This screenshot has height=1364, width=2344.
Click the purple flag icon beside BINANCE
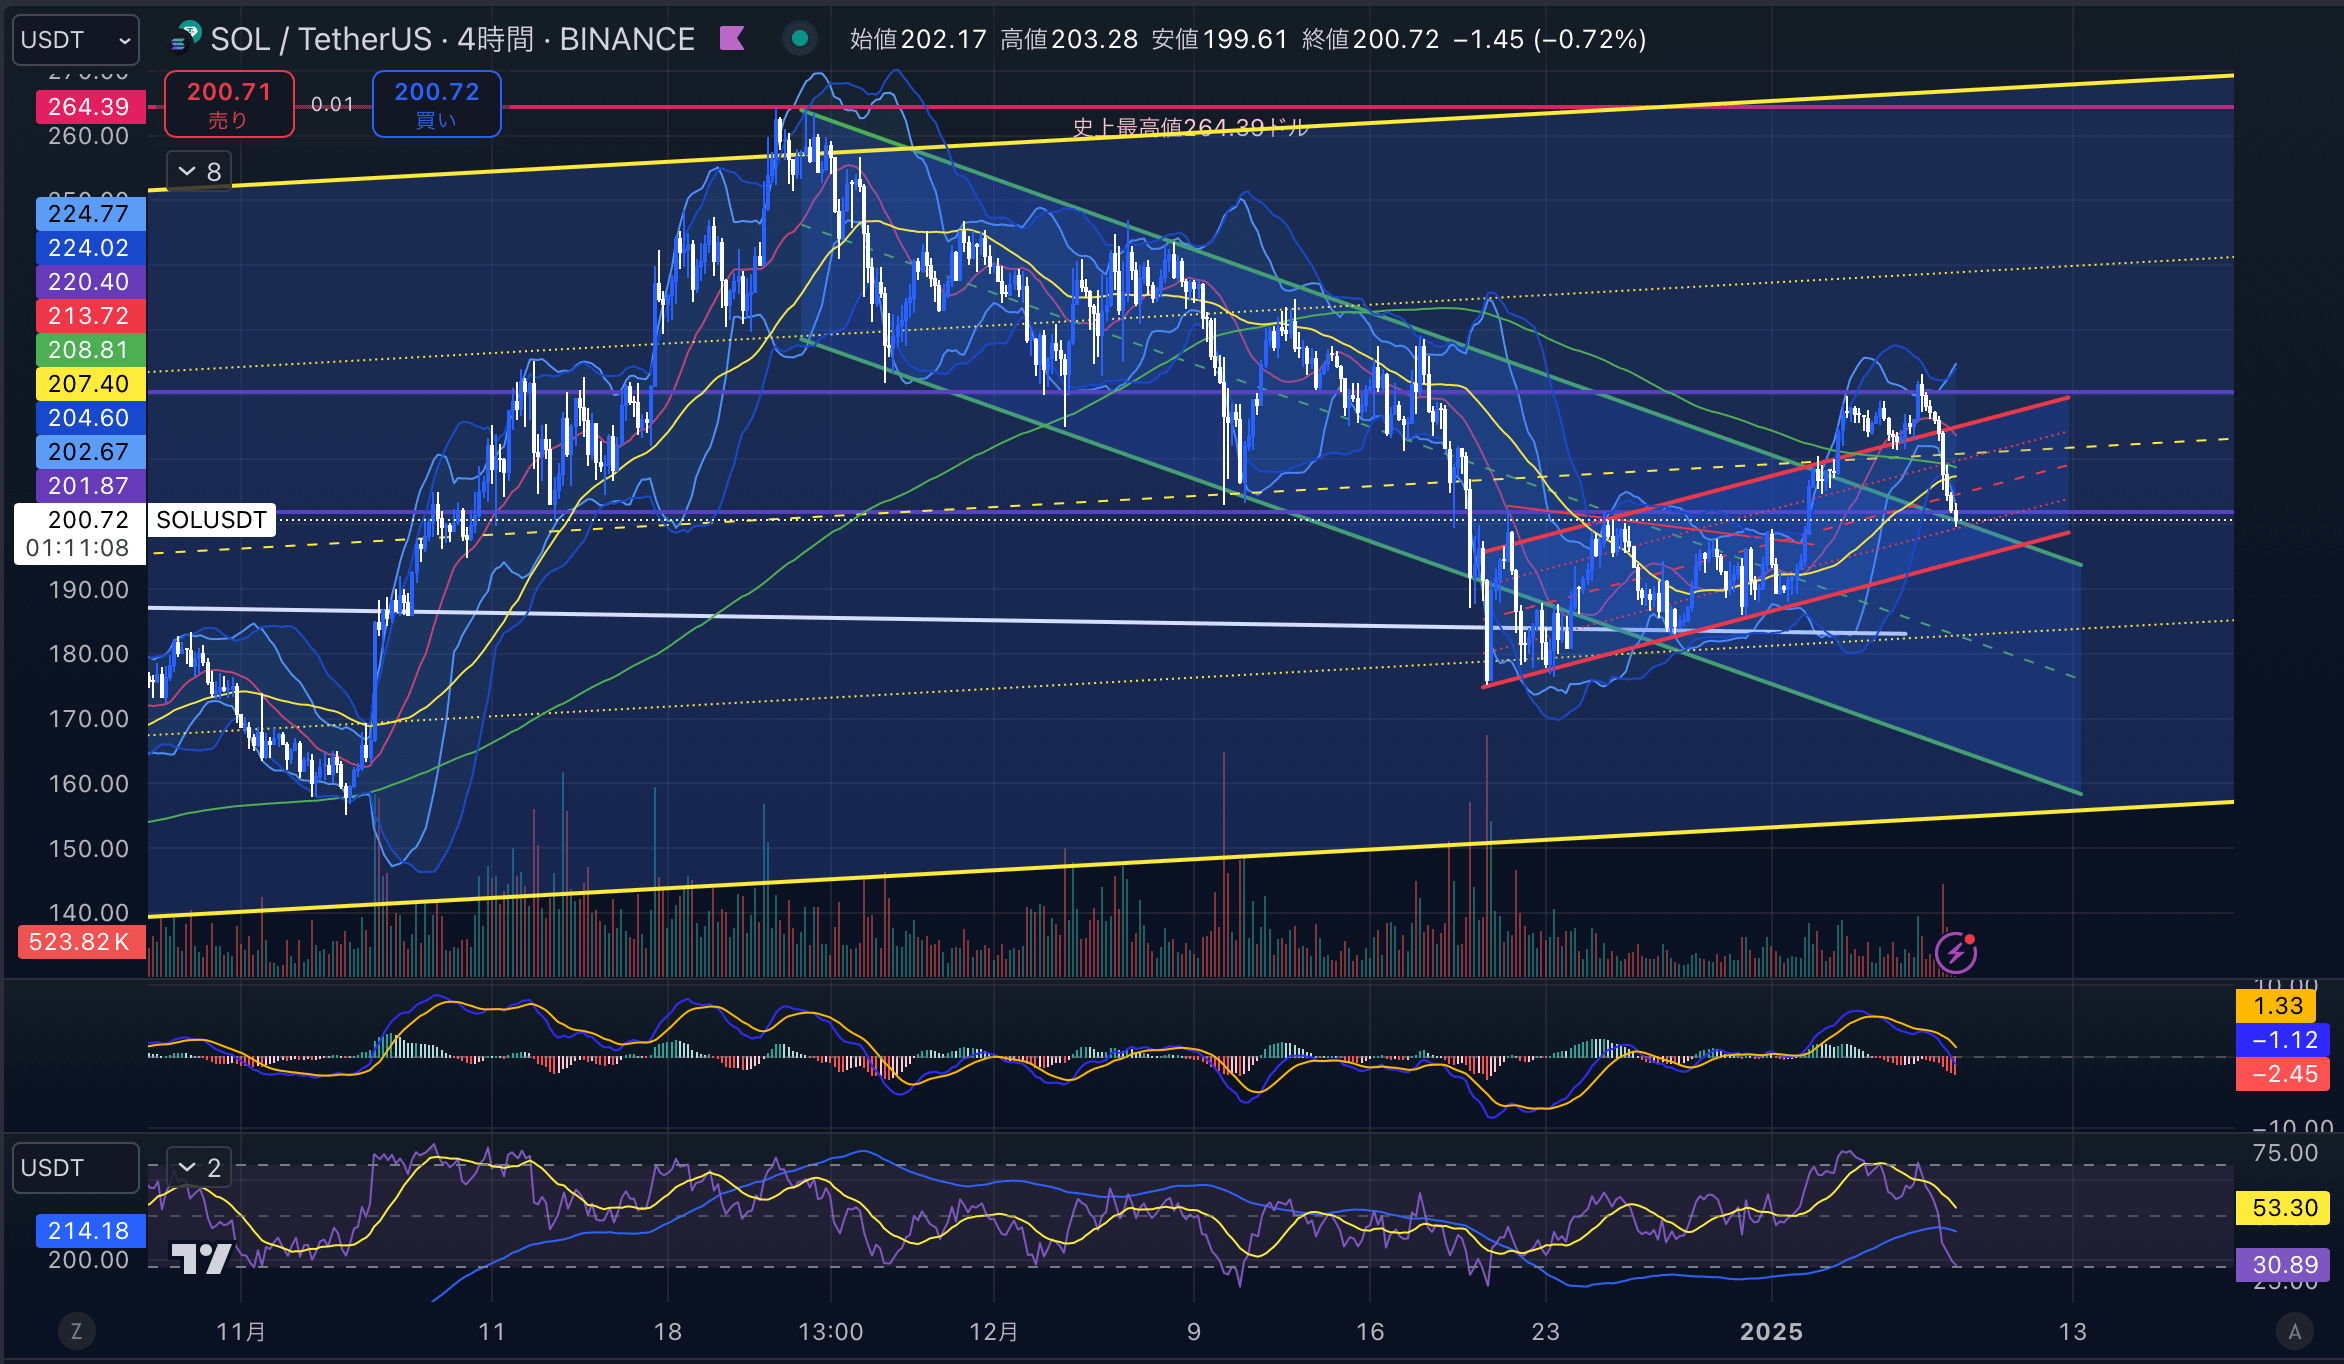pyautogui.click(x=732, y=39)
